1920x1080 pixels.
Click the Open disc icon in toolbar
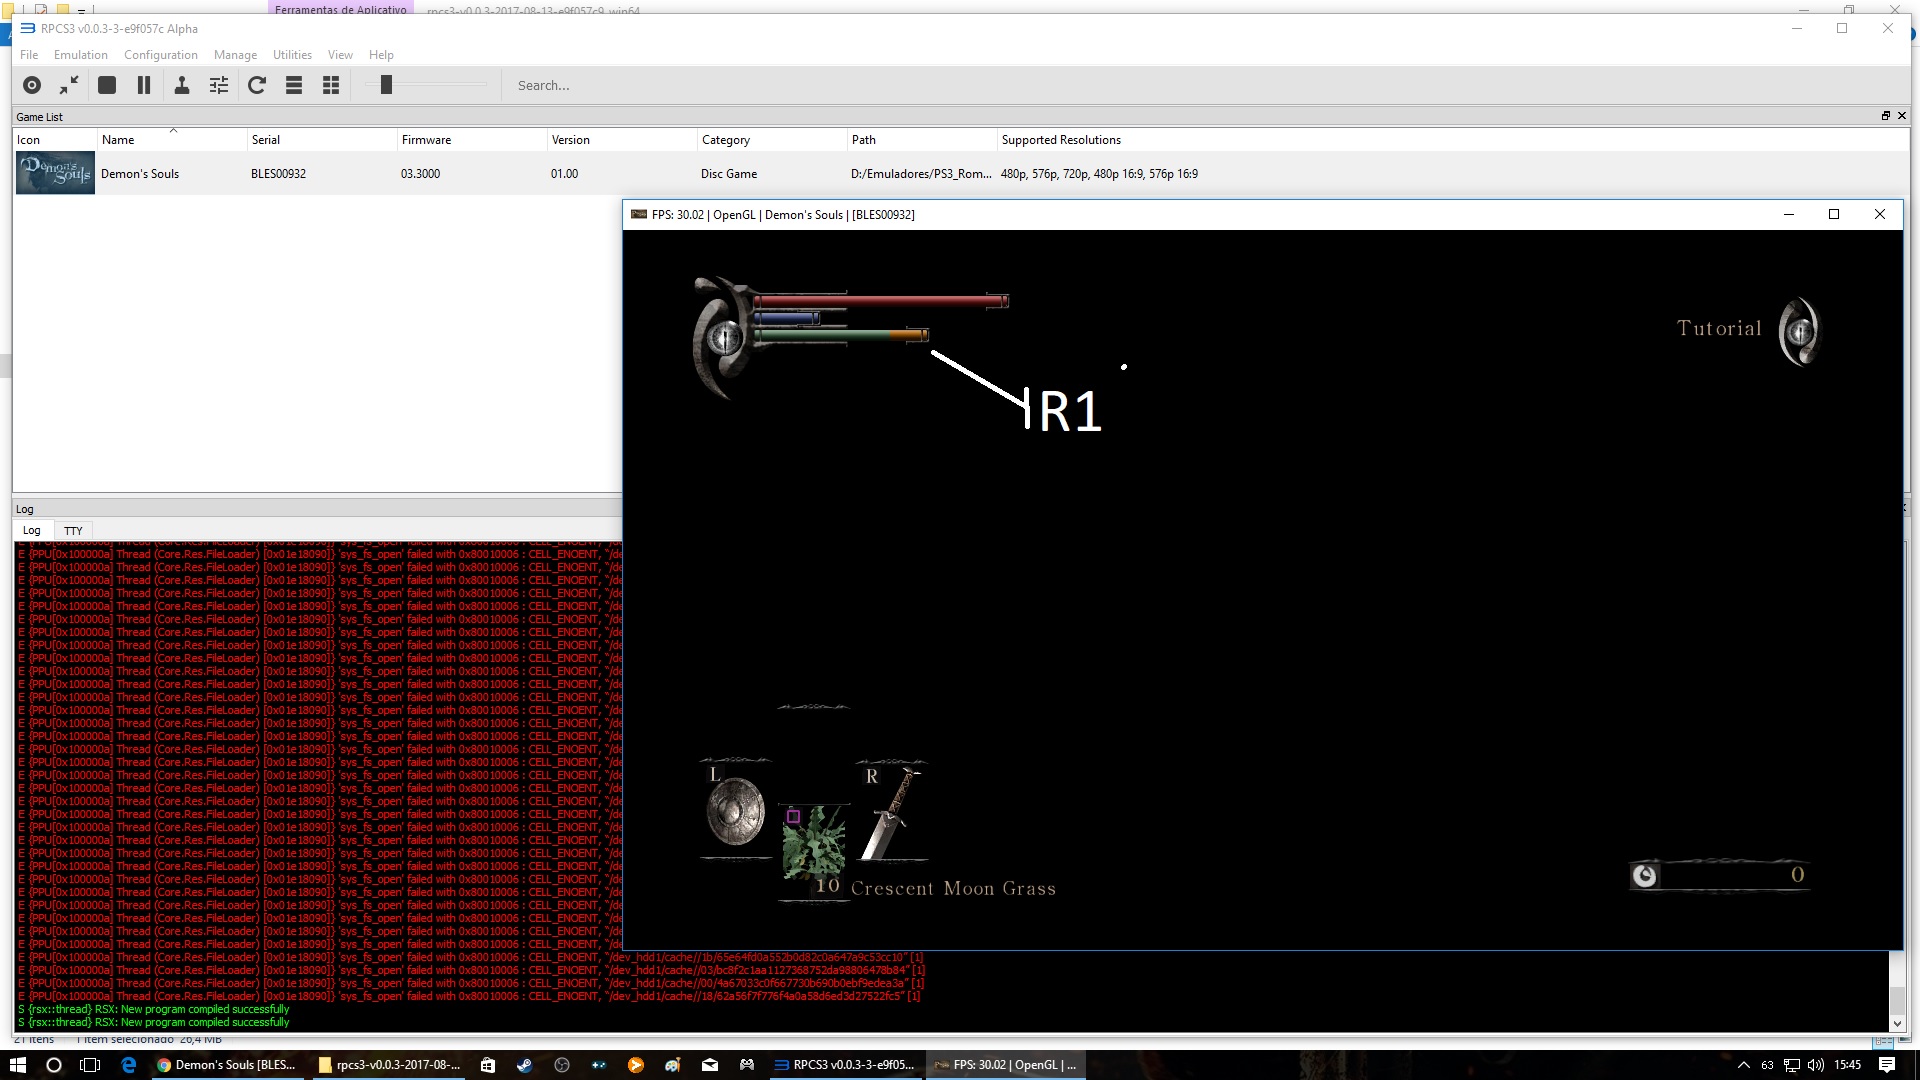32,85
